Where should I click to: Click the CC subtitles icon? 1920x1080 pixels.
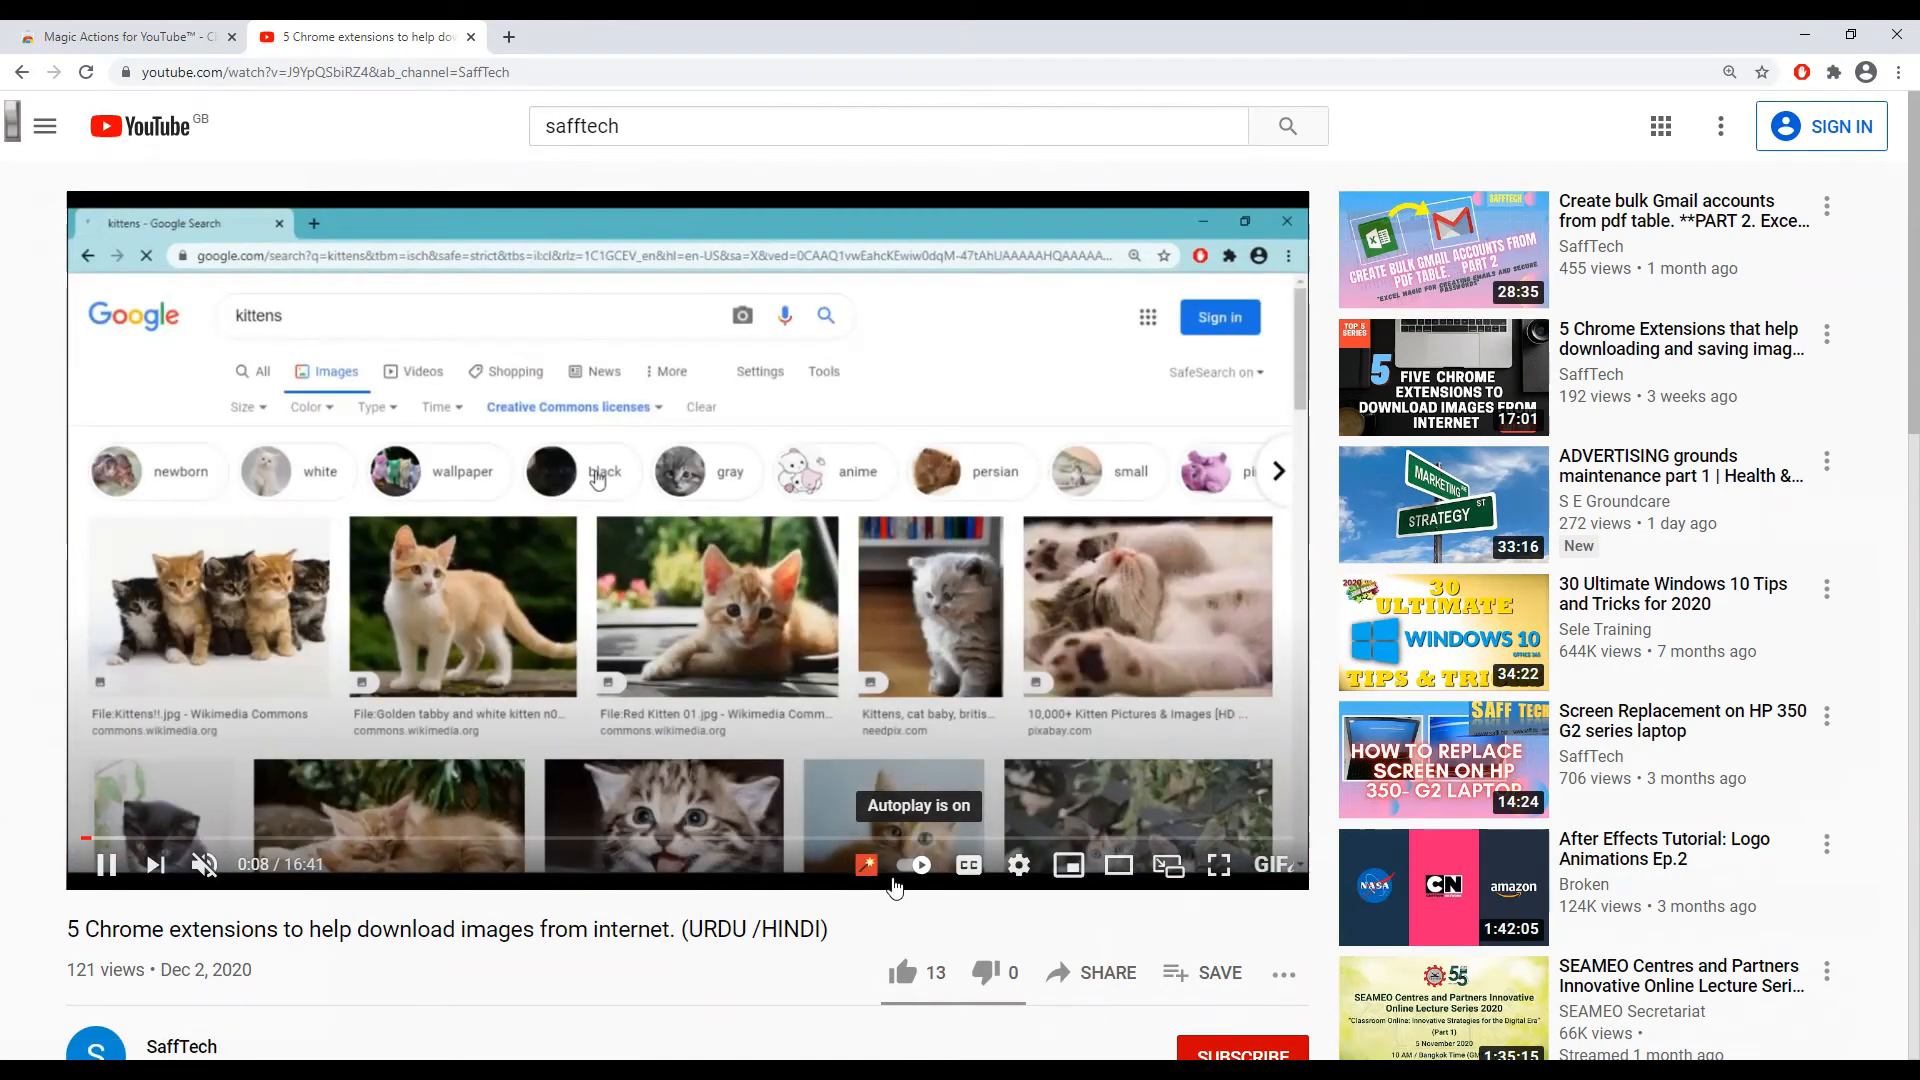tap(969, 865)
